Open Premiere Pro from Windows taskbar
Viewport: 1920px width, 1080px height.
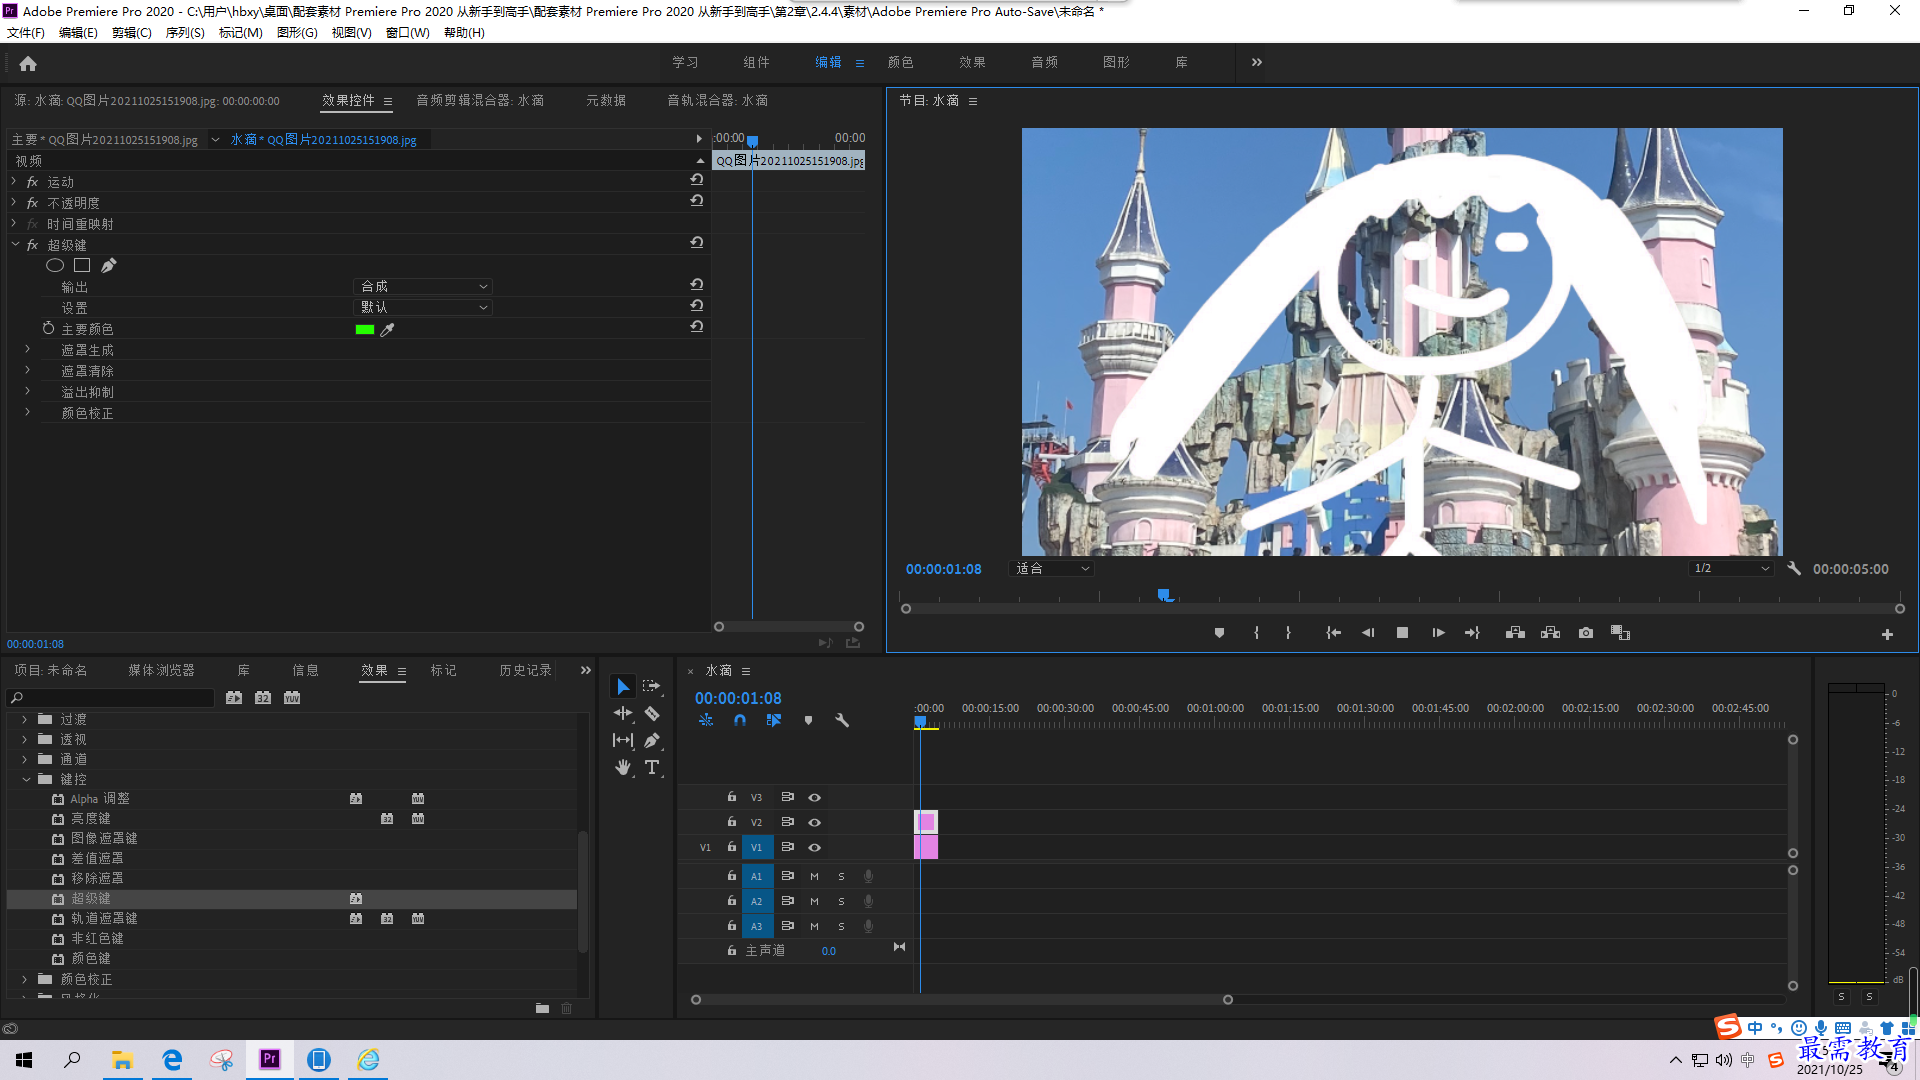click(x=270, y=1059)
